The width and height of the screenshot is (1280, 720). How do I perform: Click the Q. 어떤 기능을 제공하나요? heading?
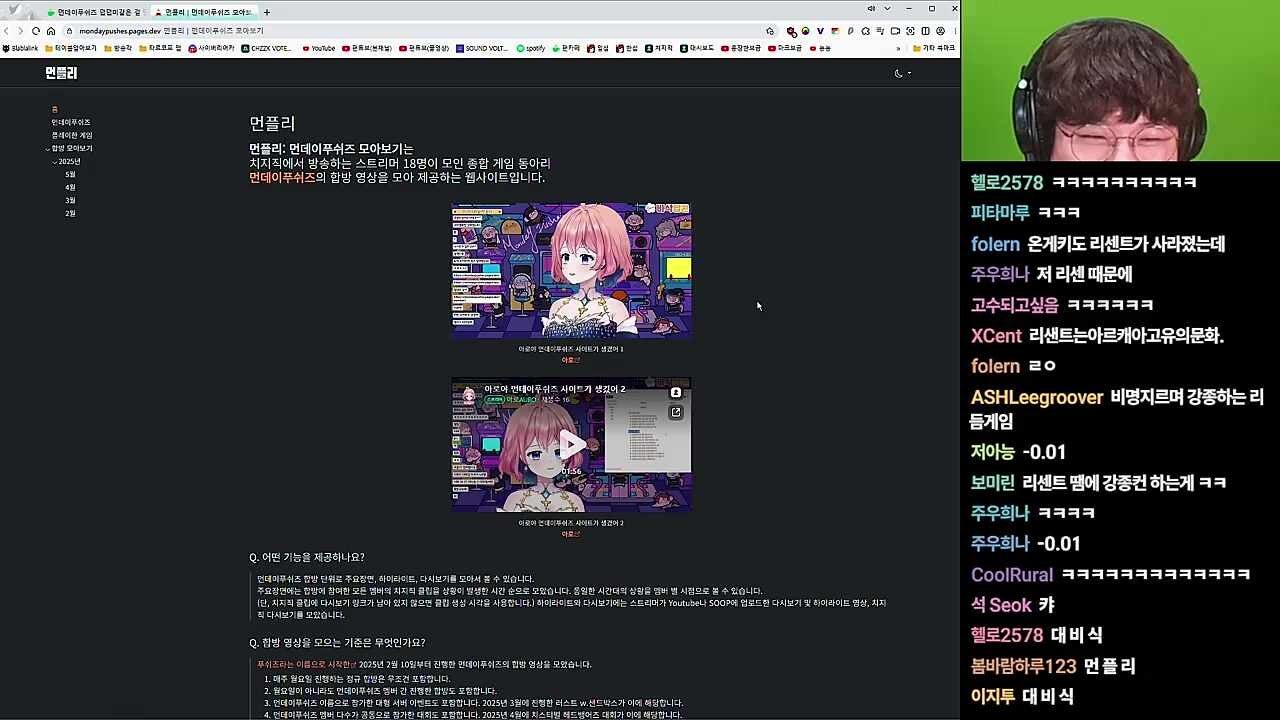coord(307,557)
